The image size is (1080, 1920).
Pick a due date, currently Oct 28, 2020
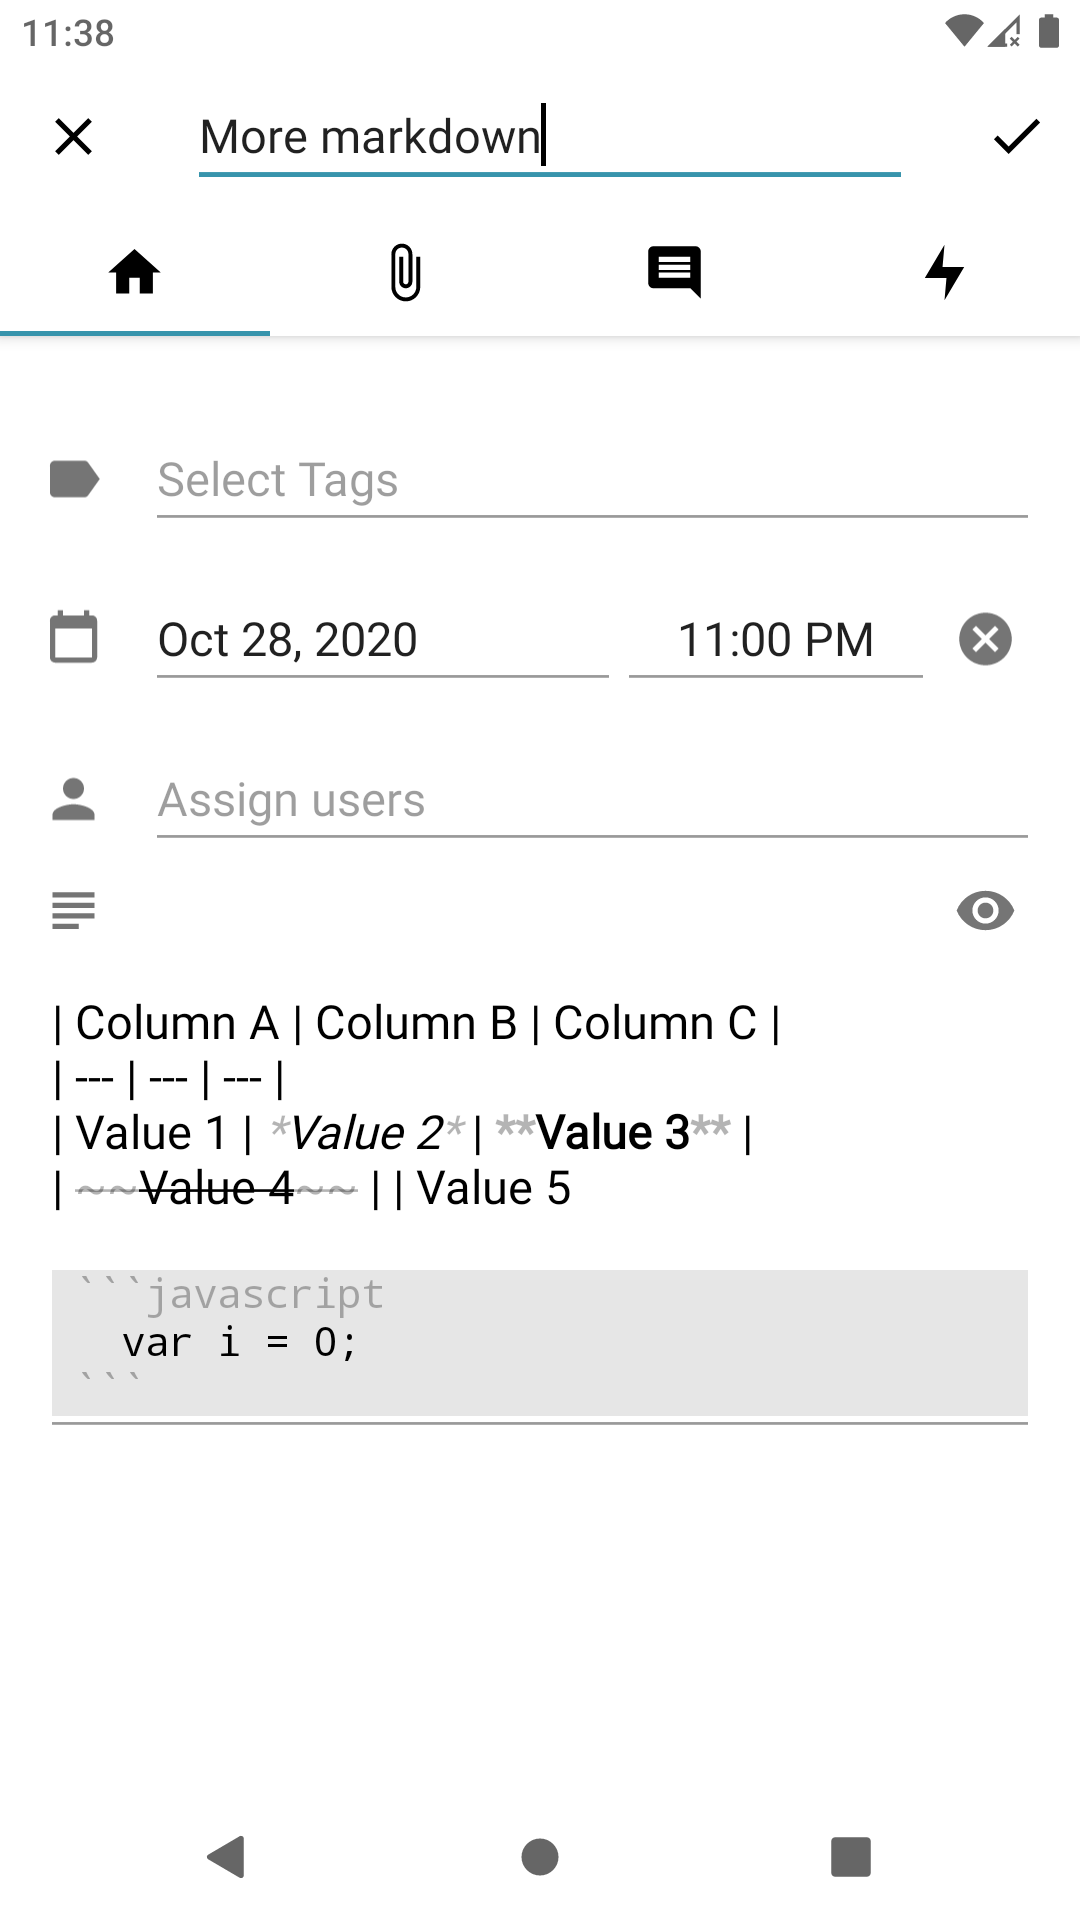[383, 641]
